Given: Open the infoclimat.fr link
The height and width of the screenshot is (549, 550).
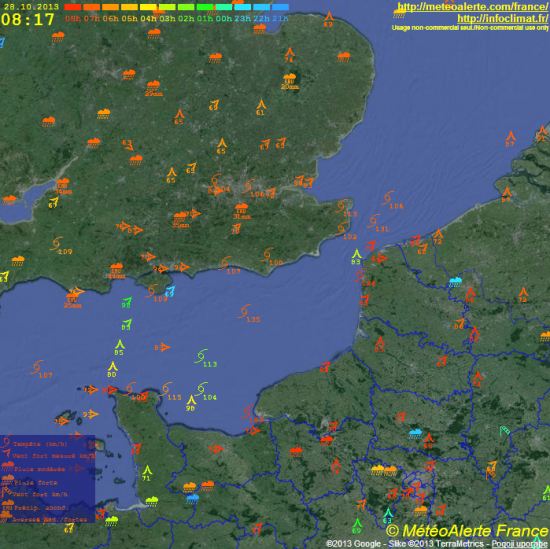Looking at the screenshot, I should tap(503, 18).
